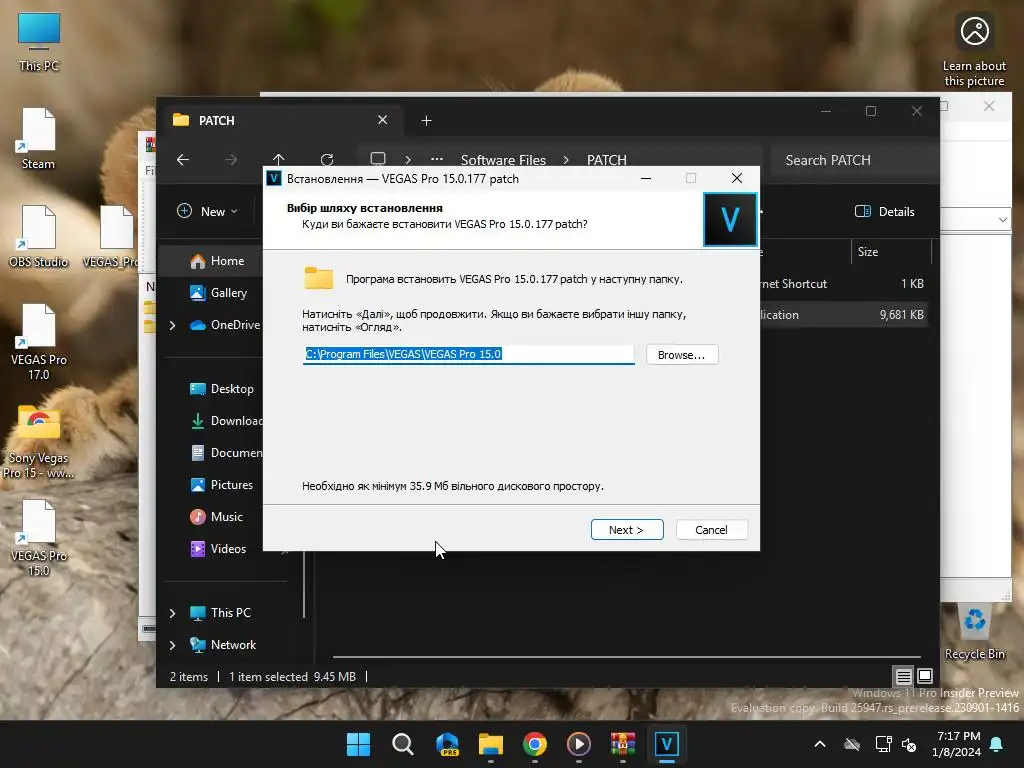
Task: Click the muted volume tray icon
Action: pyautogui.click(x=909, y=744)
